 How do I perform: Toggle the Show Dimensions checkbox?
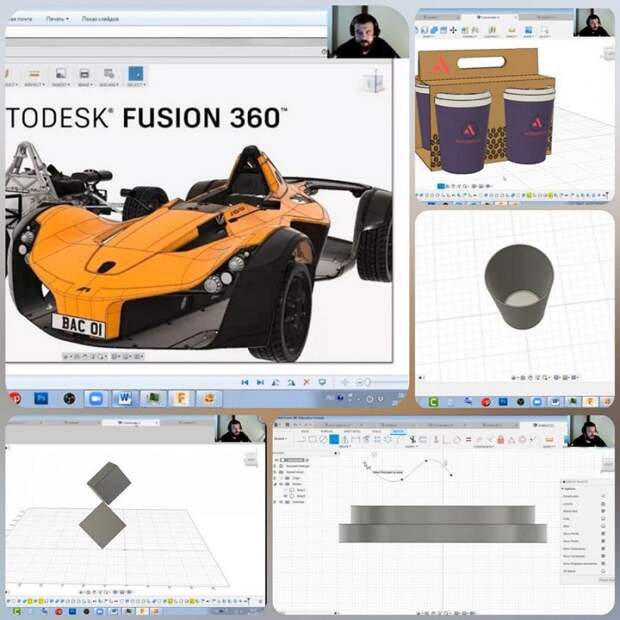coord(603,548)
